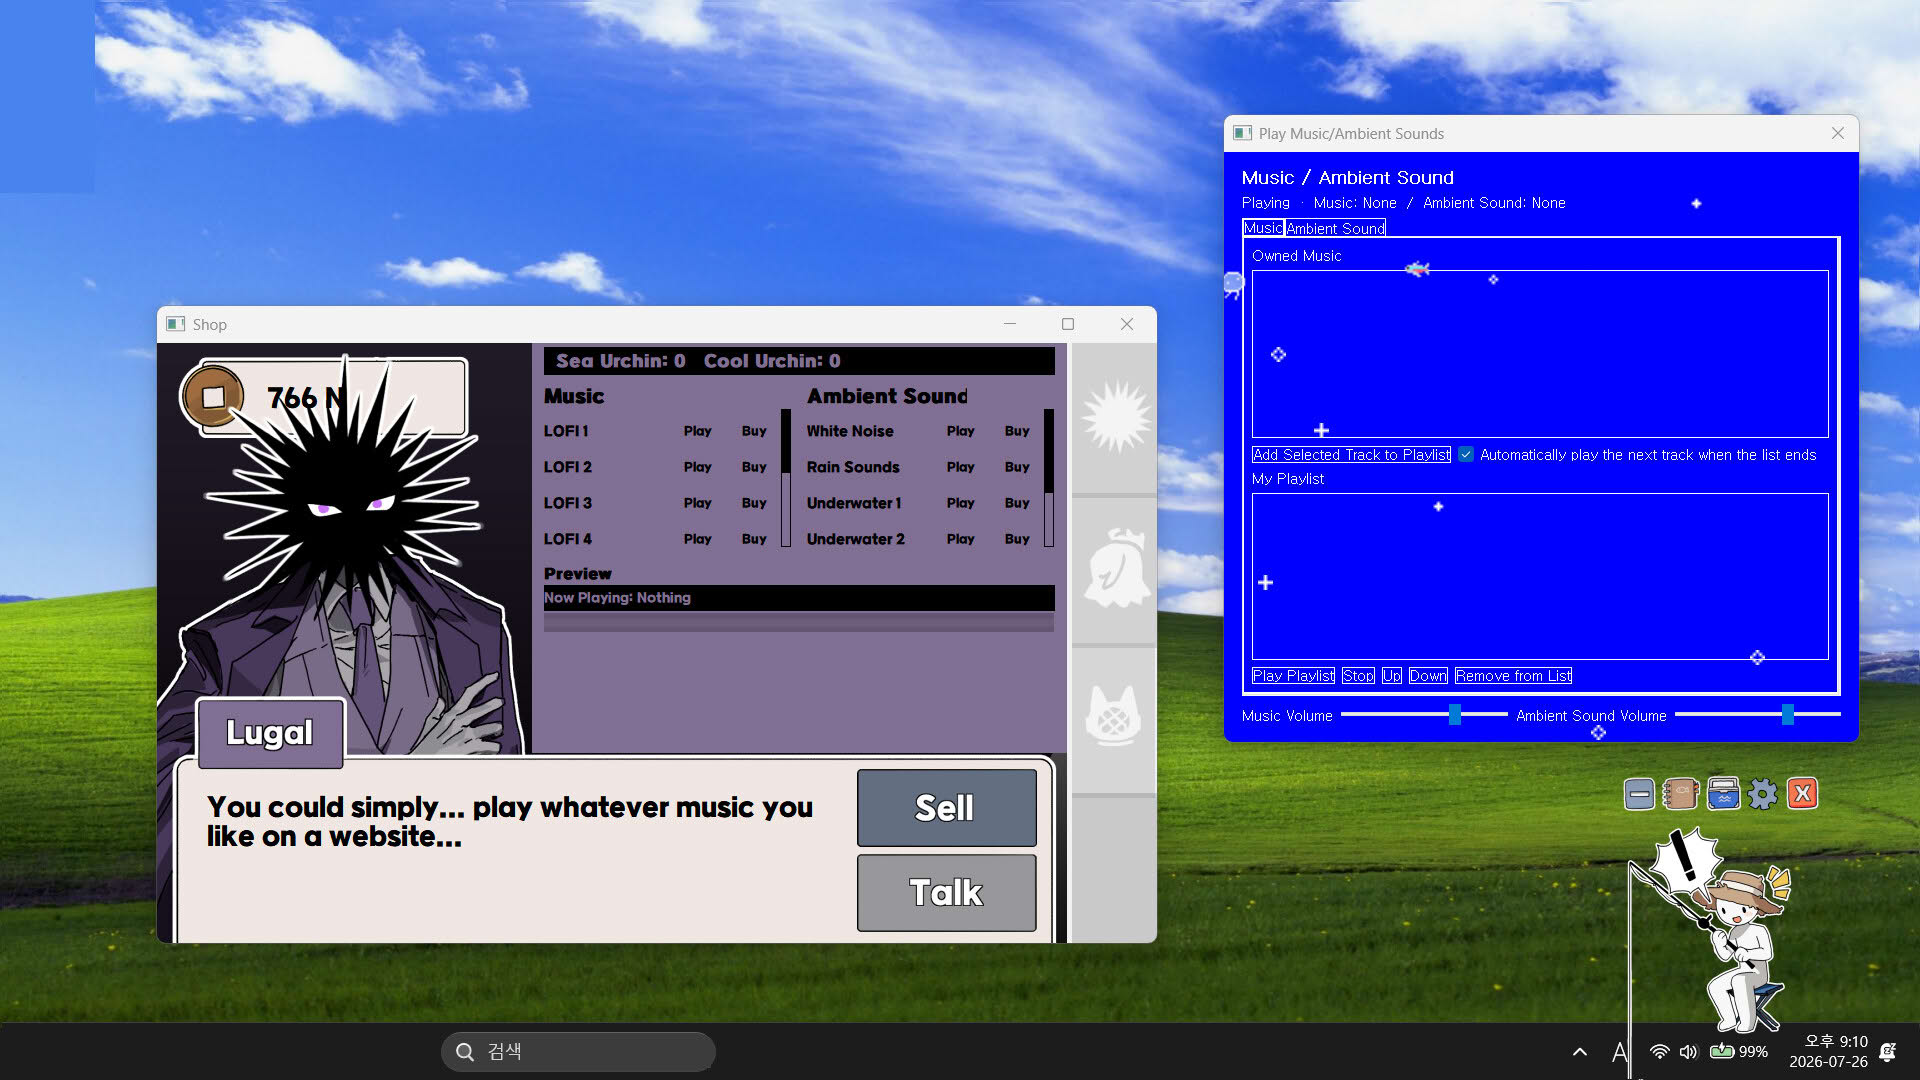Buy the Rain Sounds ambient track
1920x1080 pixels.
pyautogui.click(x=1017, y=467)
